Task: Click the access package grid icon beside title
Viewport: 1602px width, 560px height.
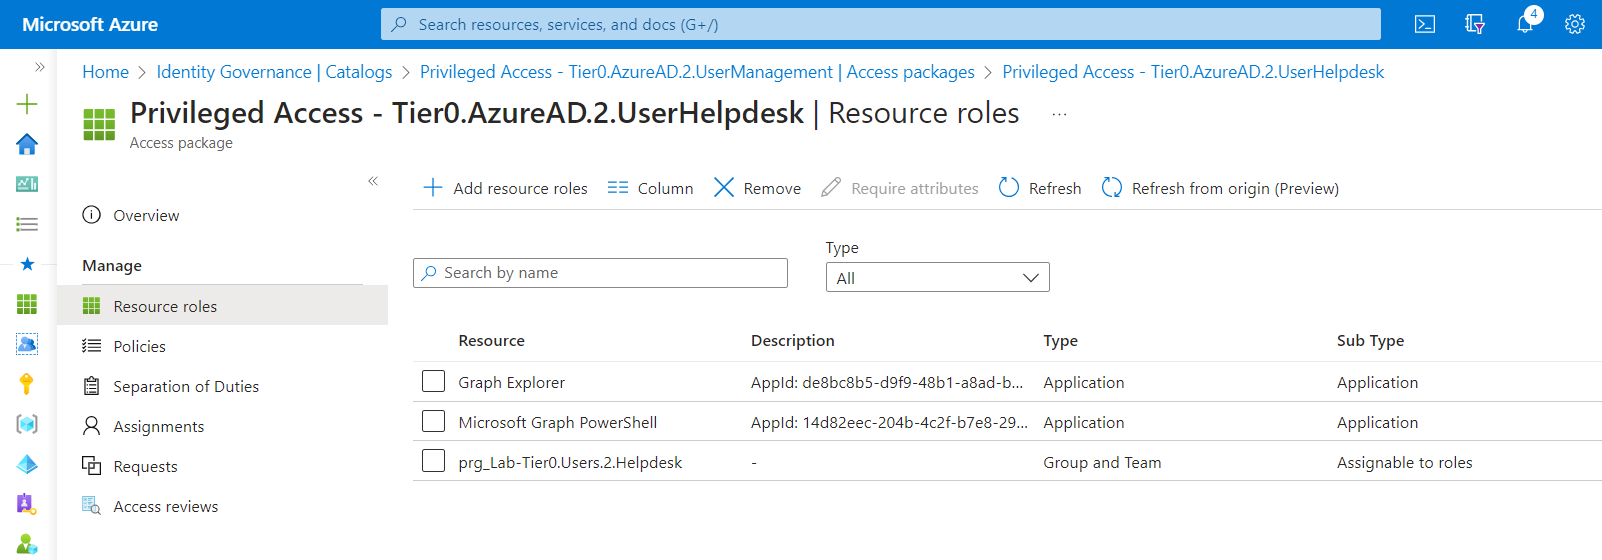Action: pyautogui.click(x=99, y=124)
